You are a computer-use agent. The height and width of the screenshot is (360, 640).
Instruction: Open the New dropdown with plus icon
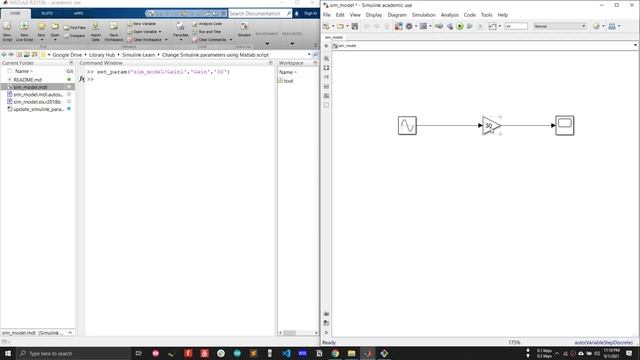pyautogui.click(x=41, y=31)
